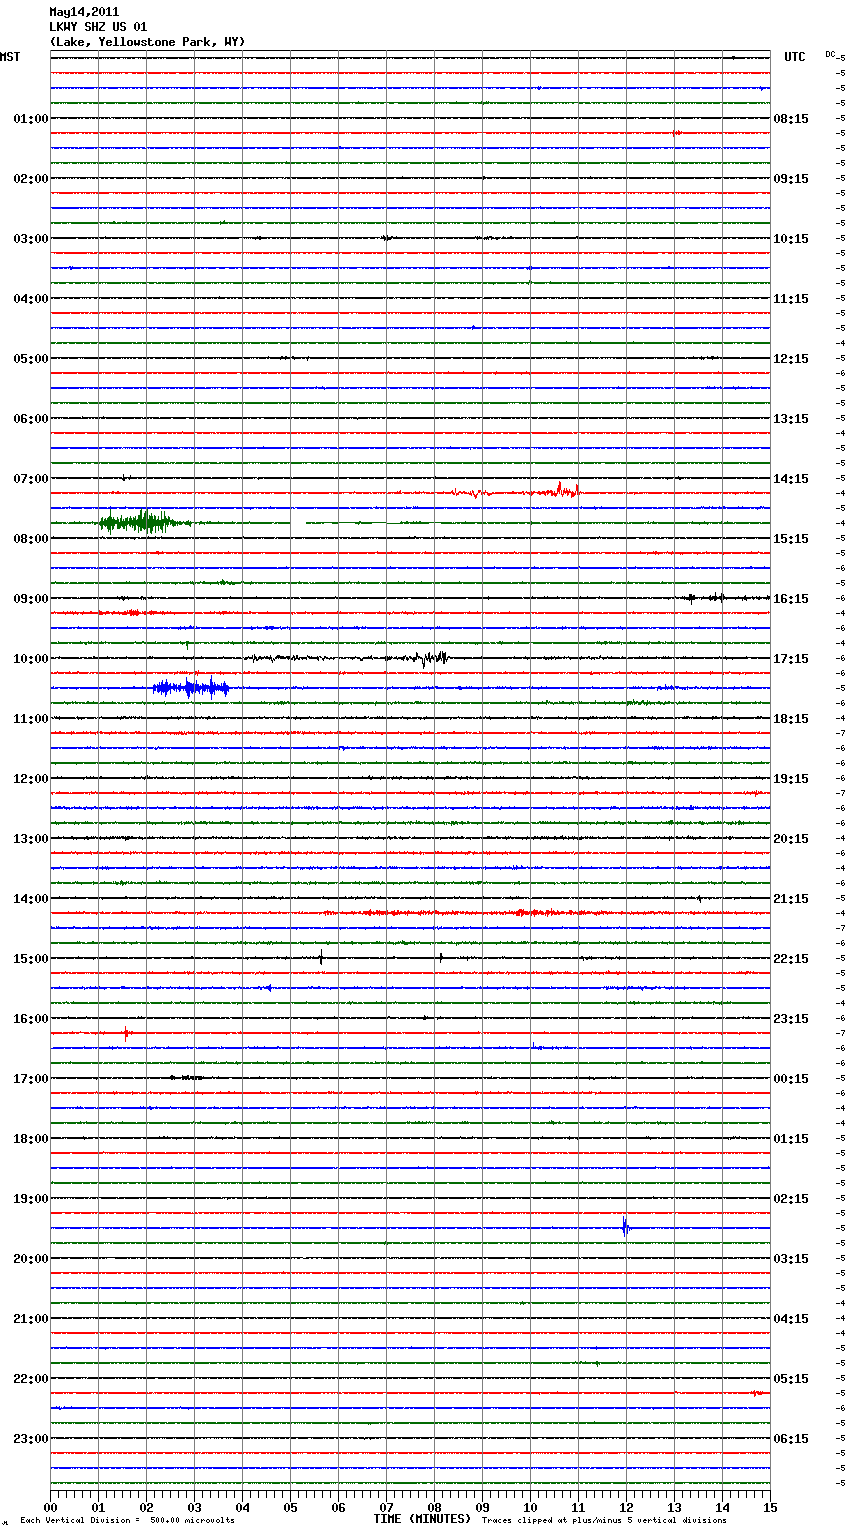The height and width of the screenshot is (1534, 850).
Task: Click the 10:15 UTC time label
Action: coord(791,239)
